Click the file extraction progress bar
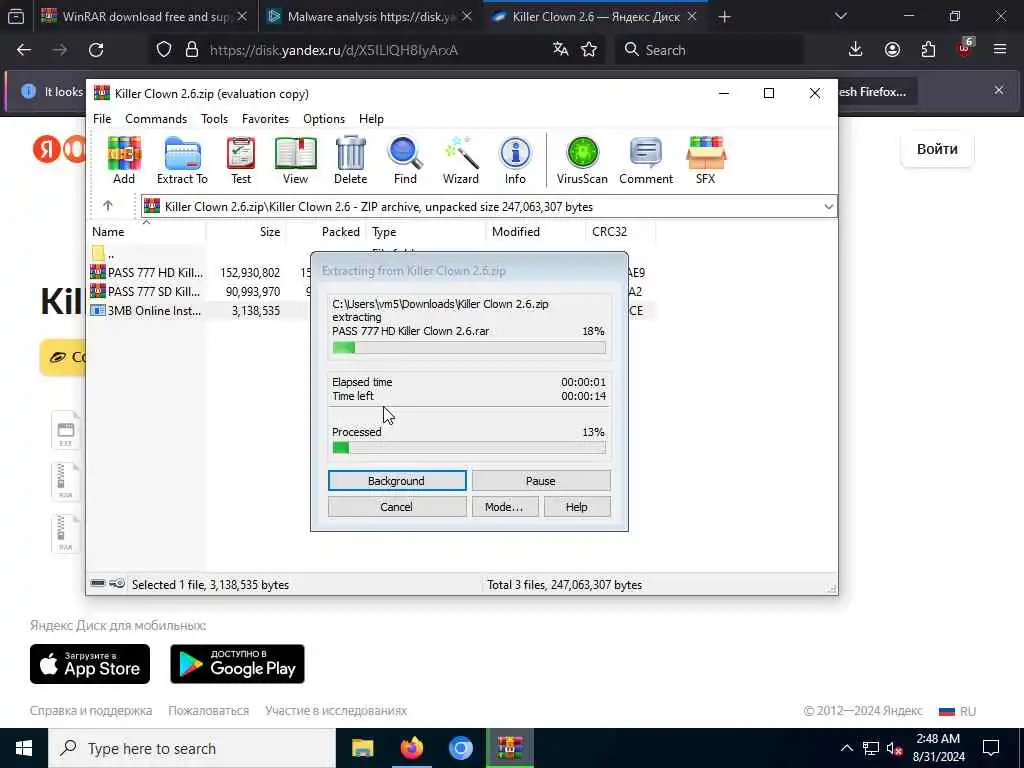 (469, 348)
